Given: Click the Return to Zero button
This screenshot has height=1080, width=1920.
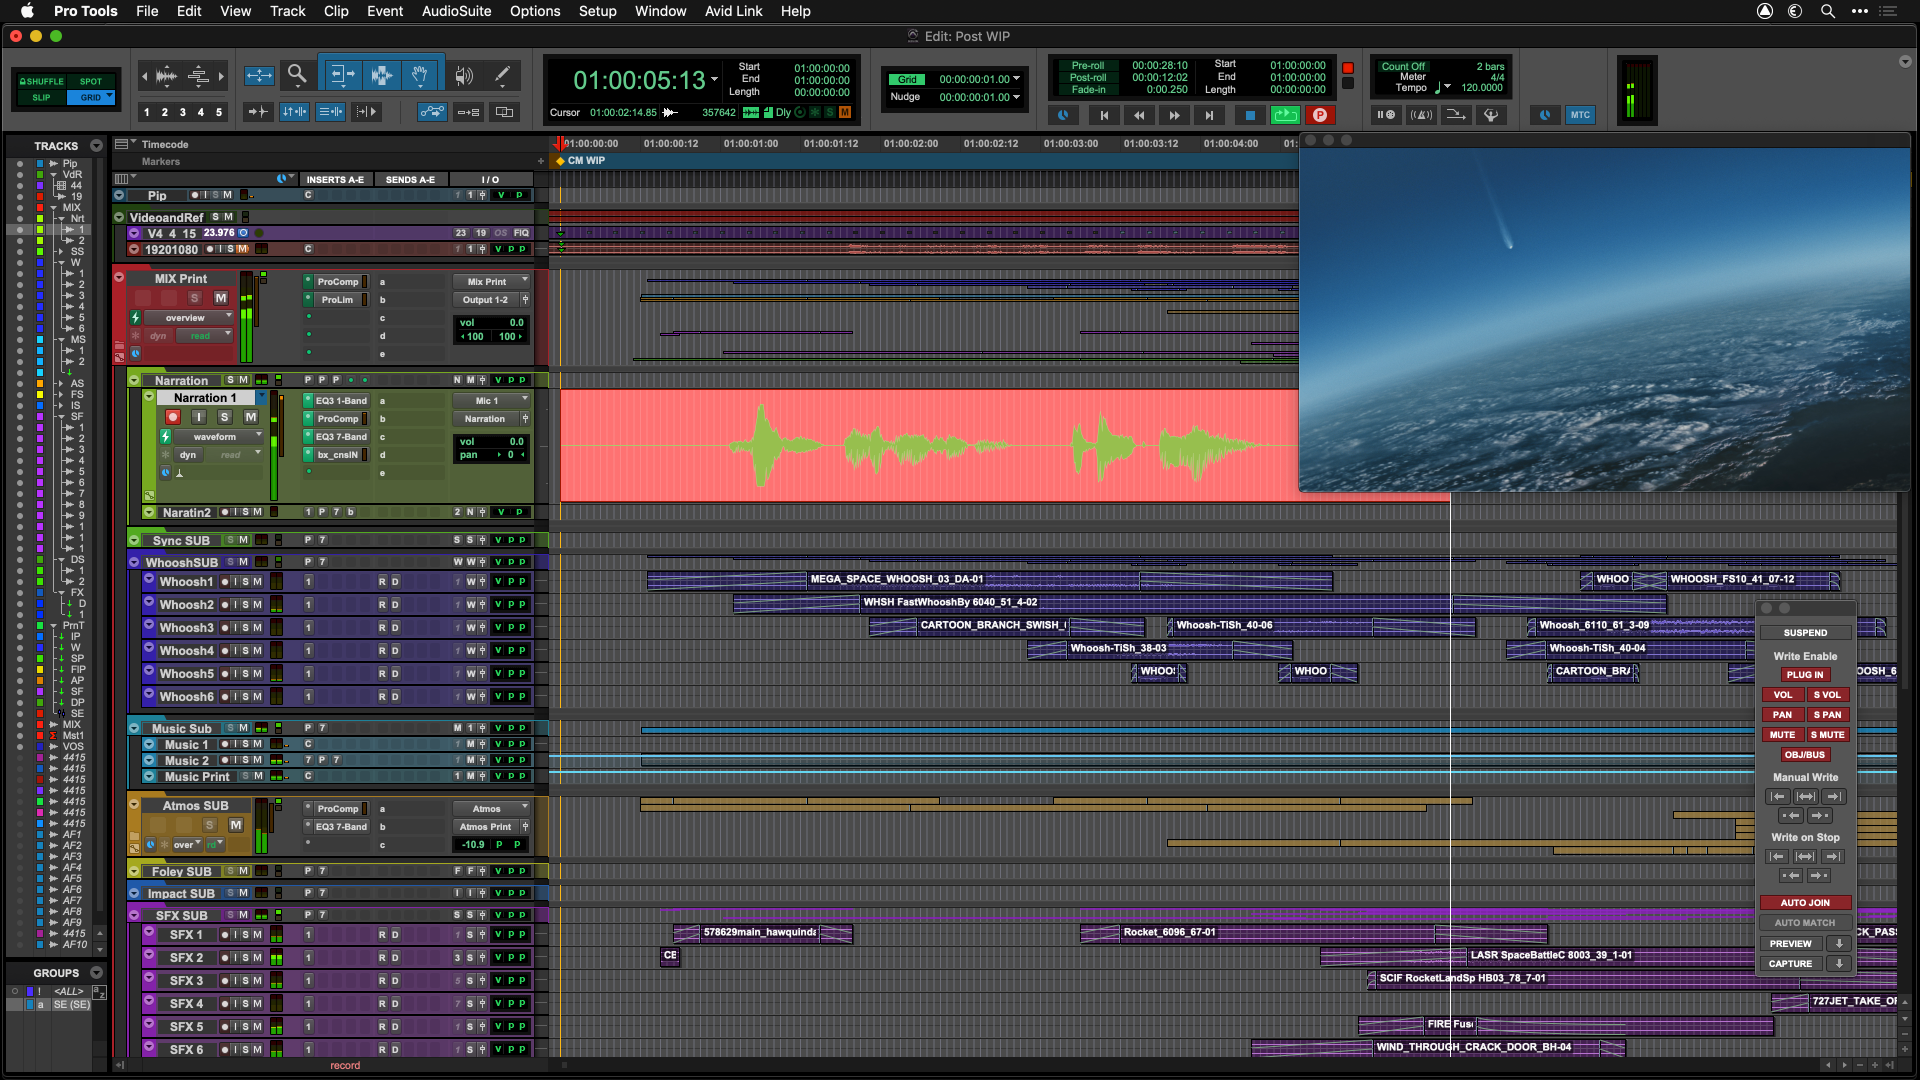Looking at the screenshot, I should (x=1104, y=115).
